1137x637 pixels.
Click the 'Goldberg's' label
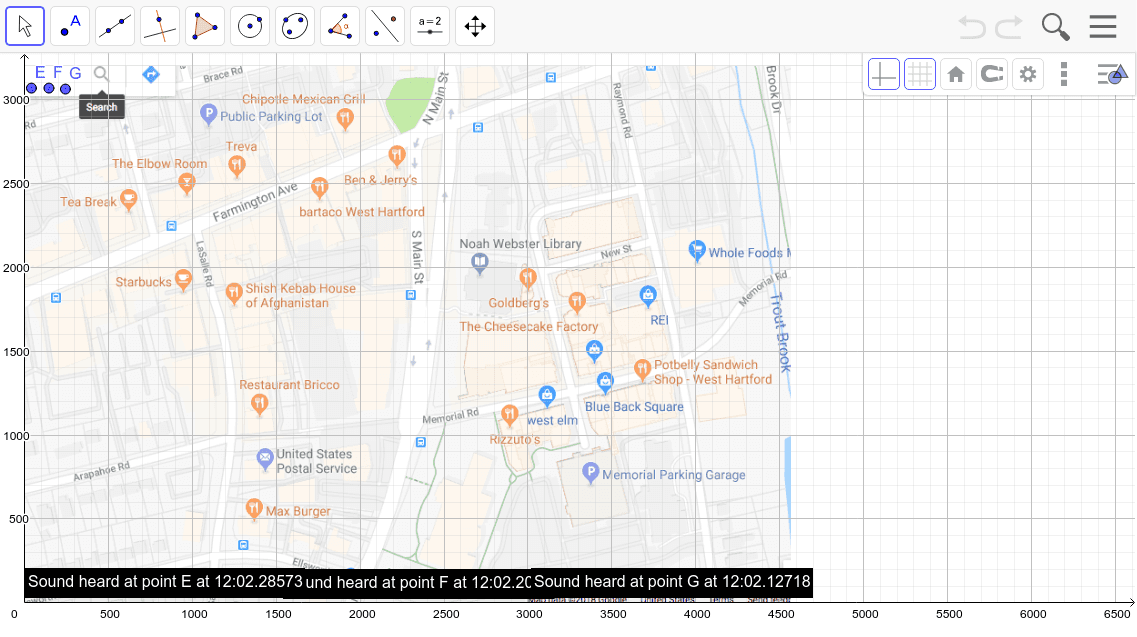[x=518, y=303]
